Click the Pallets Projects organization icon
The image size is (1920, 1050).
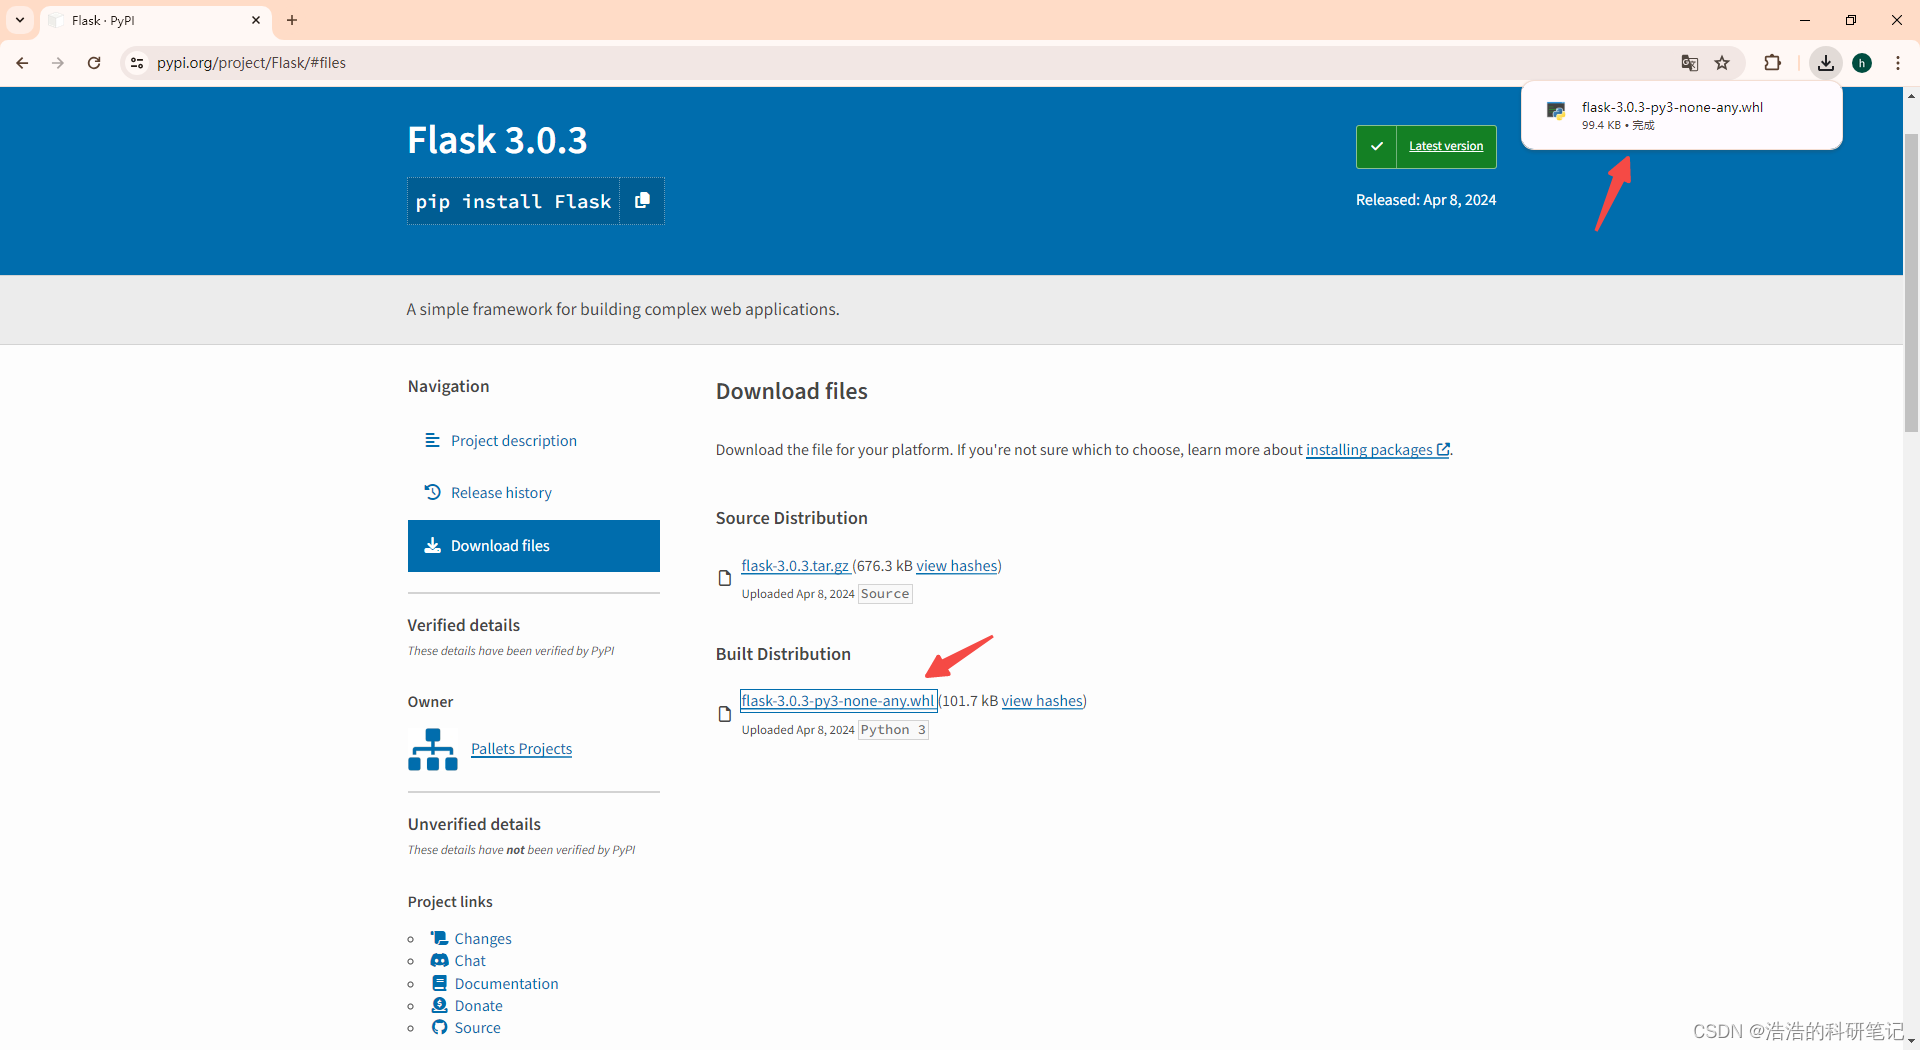[x=433, y=749]
